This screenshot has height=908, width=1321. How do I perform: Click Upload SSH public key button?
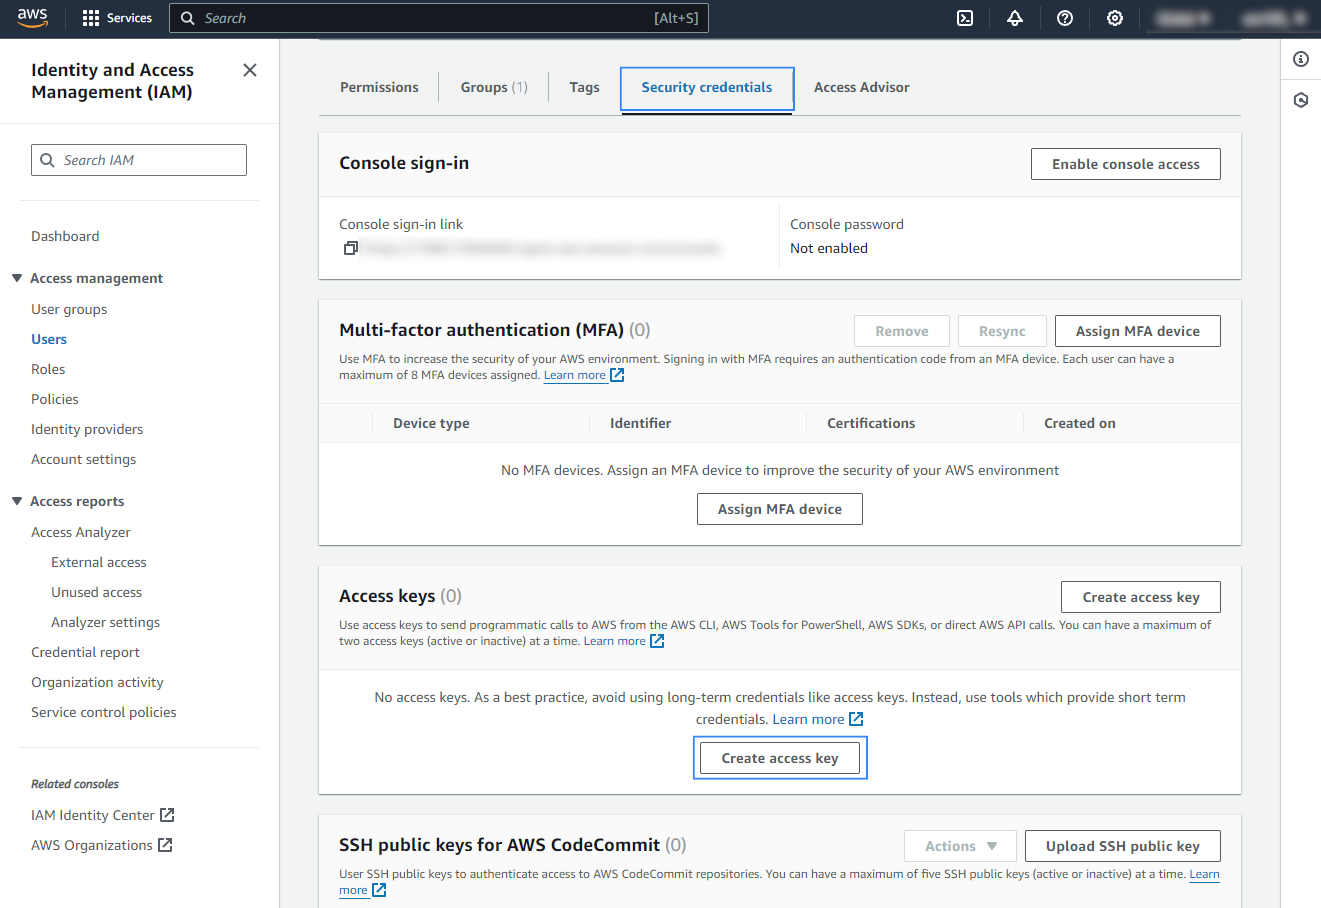[x=1122, y=846]
